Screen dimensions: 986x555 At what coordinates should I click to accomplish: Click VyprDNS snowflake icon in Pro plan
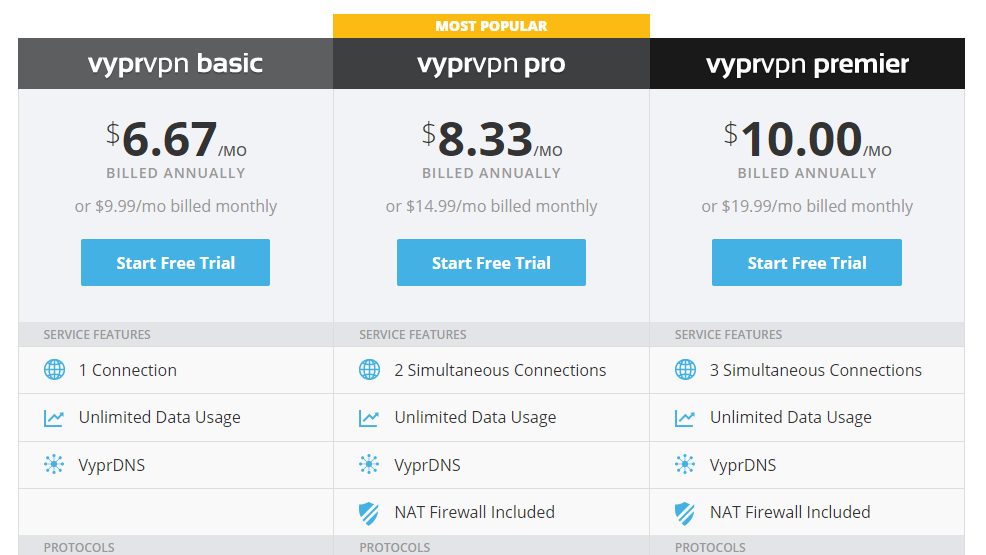click(369, 464)
